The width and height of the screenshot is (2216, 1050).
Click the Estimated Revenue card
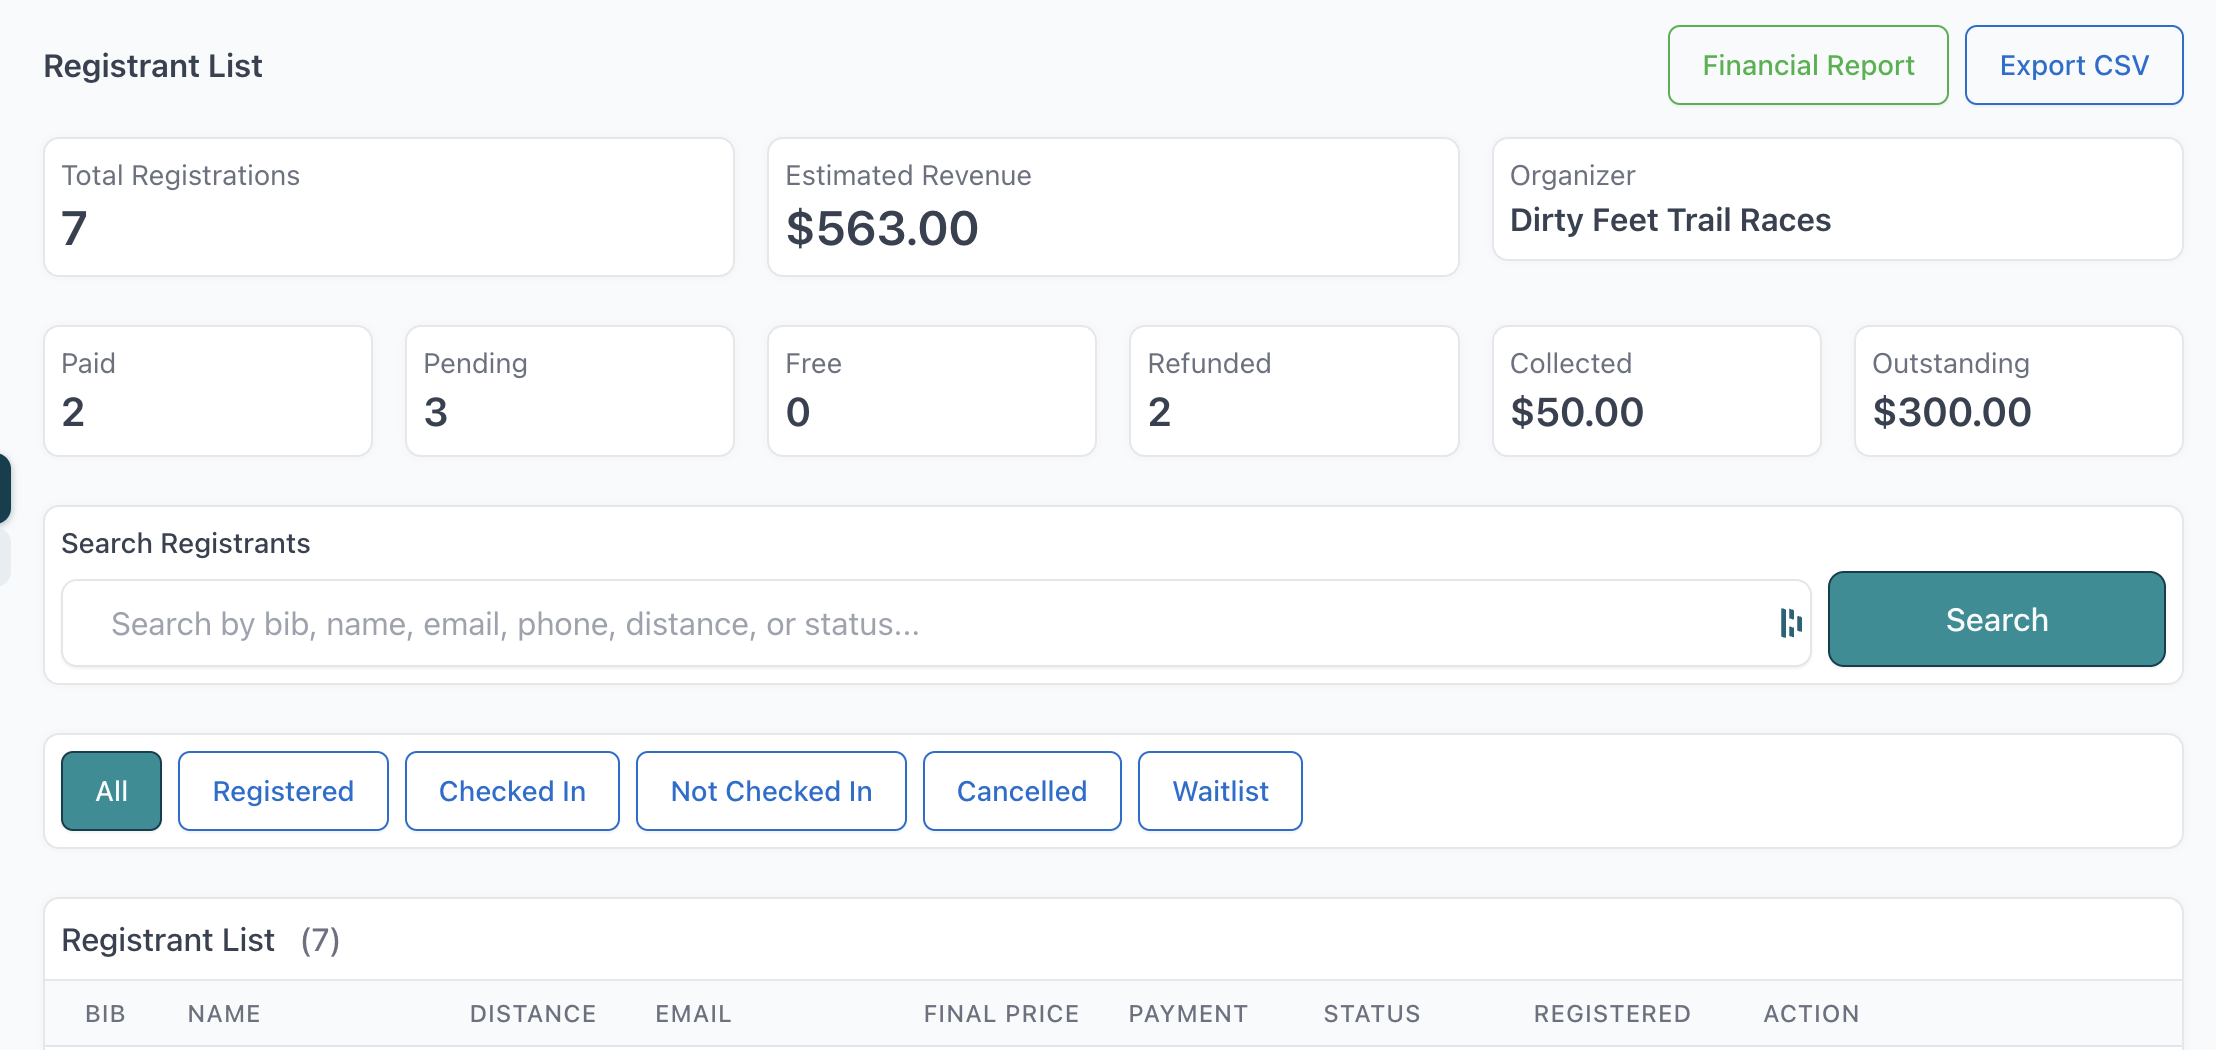1113,207
